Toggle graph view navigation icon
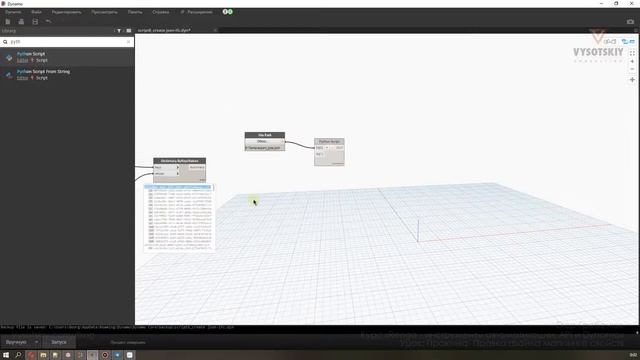The image size is (640, 360). (x=609, y=41)
